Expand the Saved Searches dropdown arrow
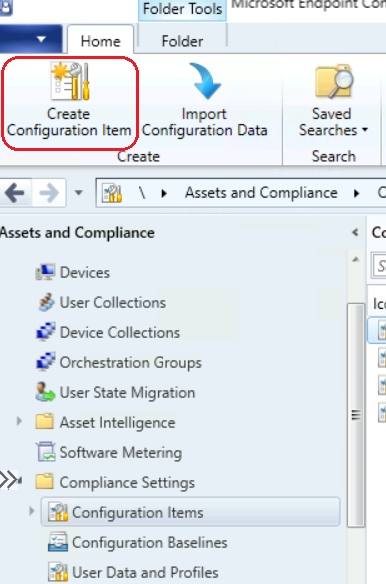The image size is (386, 584). coord(365,130)
